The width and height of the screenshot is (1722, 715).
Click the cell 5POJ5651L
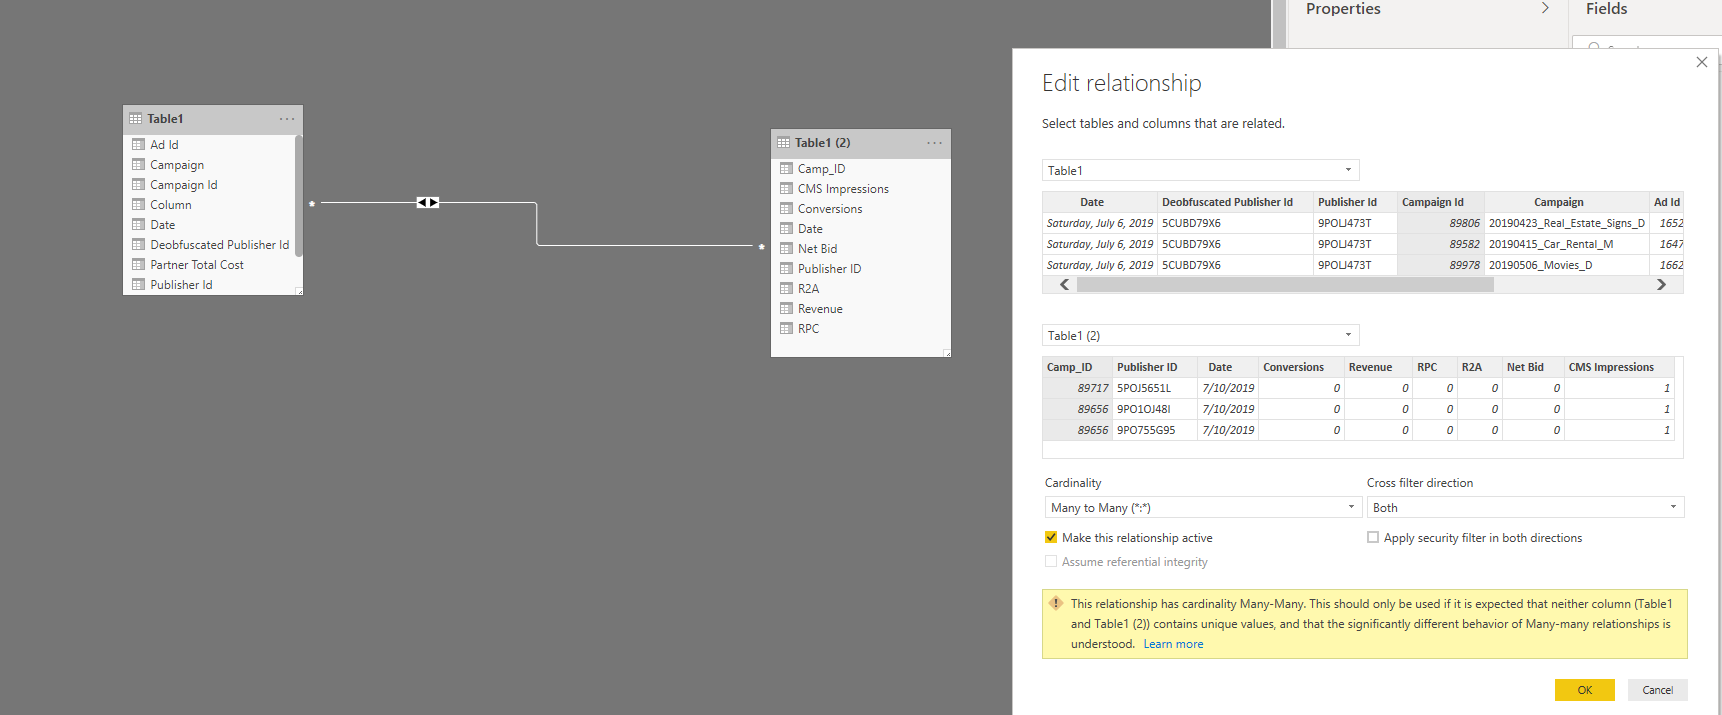1155,388
